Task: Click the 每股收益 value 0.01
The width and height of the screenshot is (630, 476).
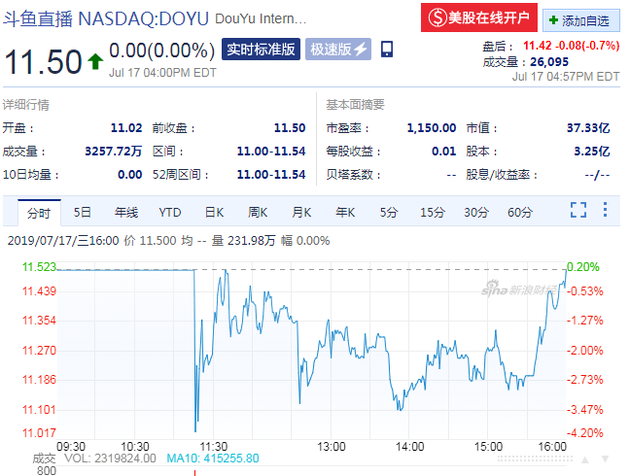Action: point(444,151)
